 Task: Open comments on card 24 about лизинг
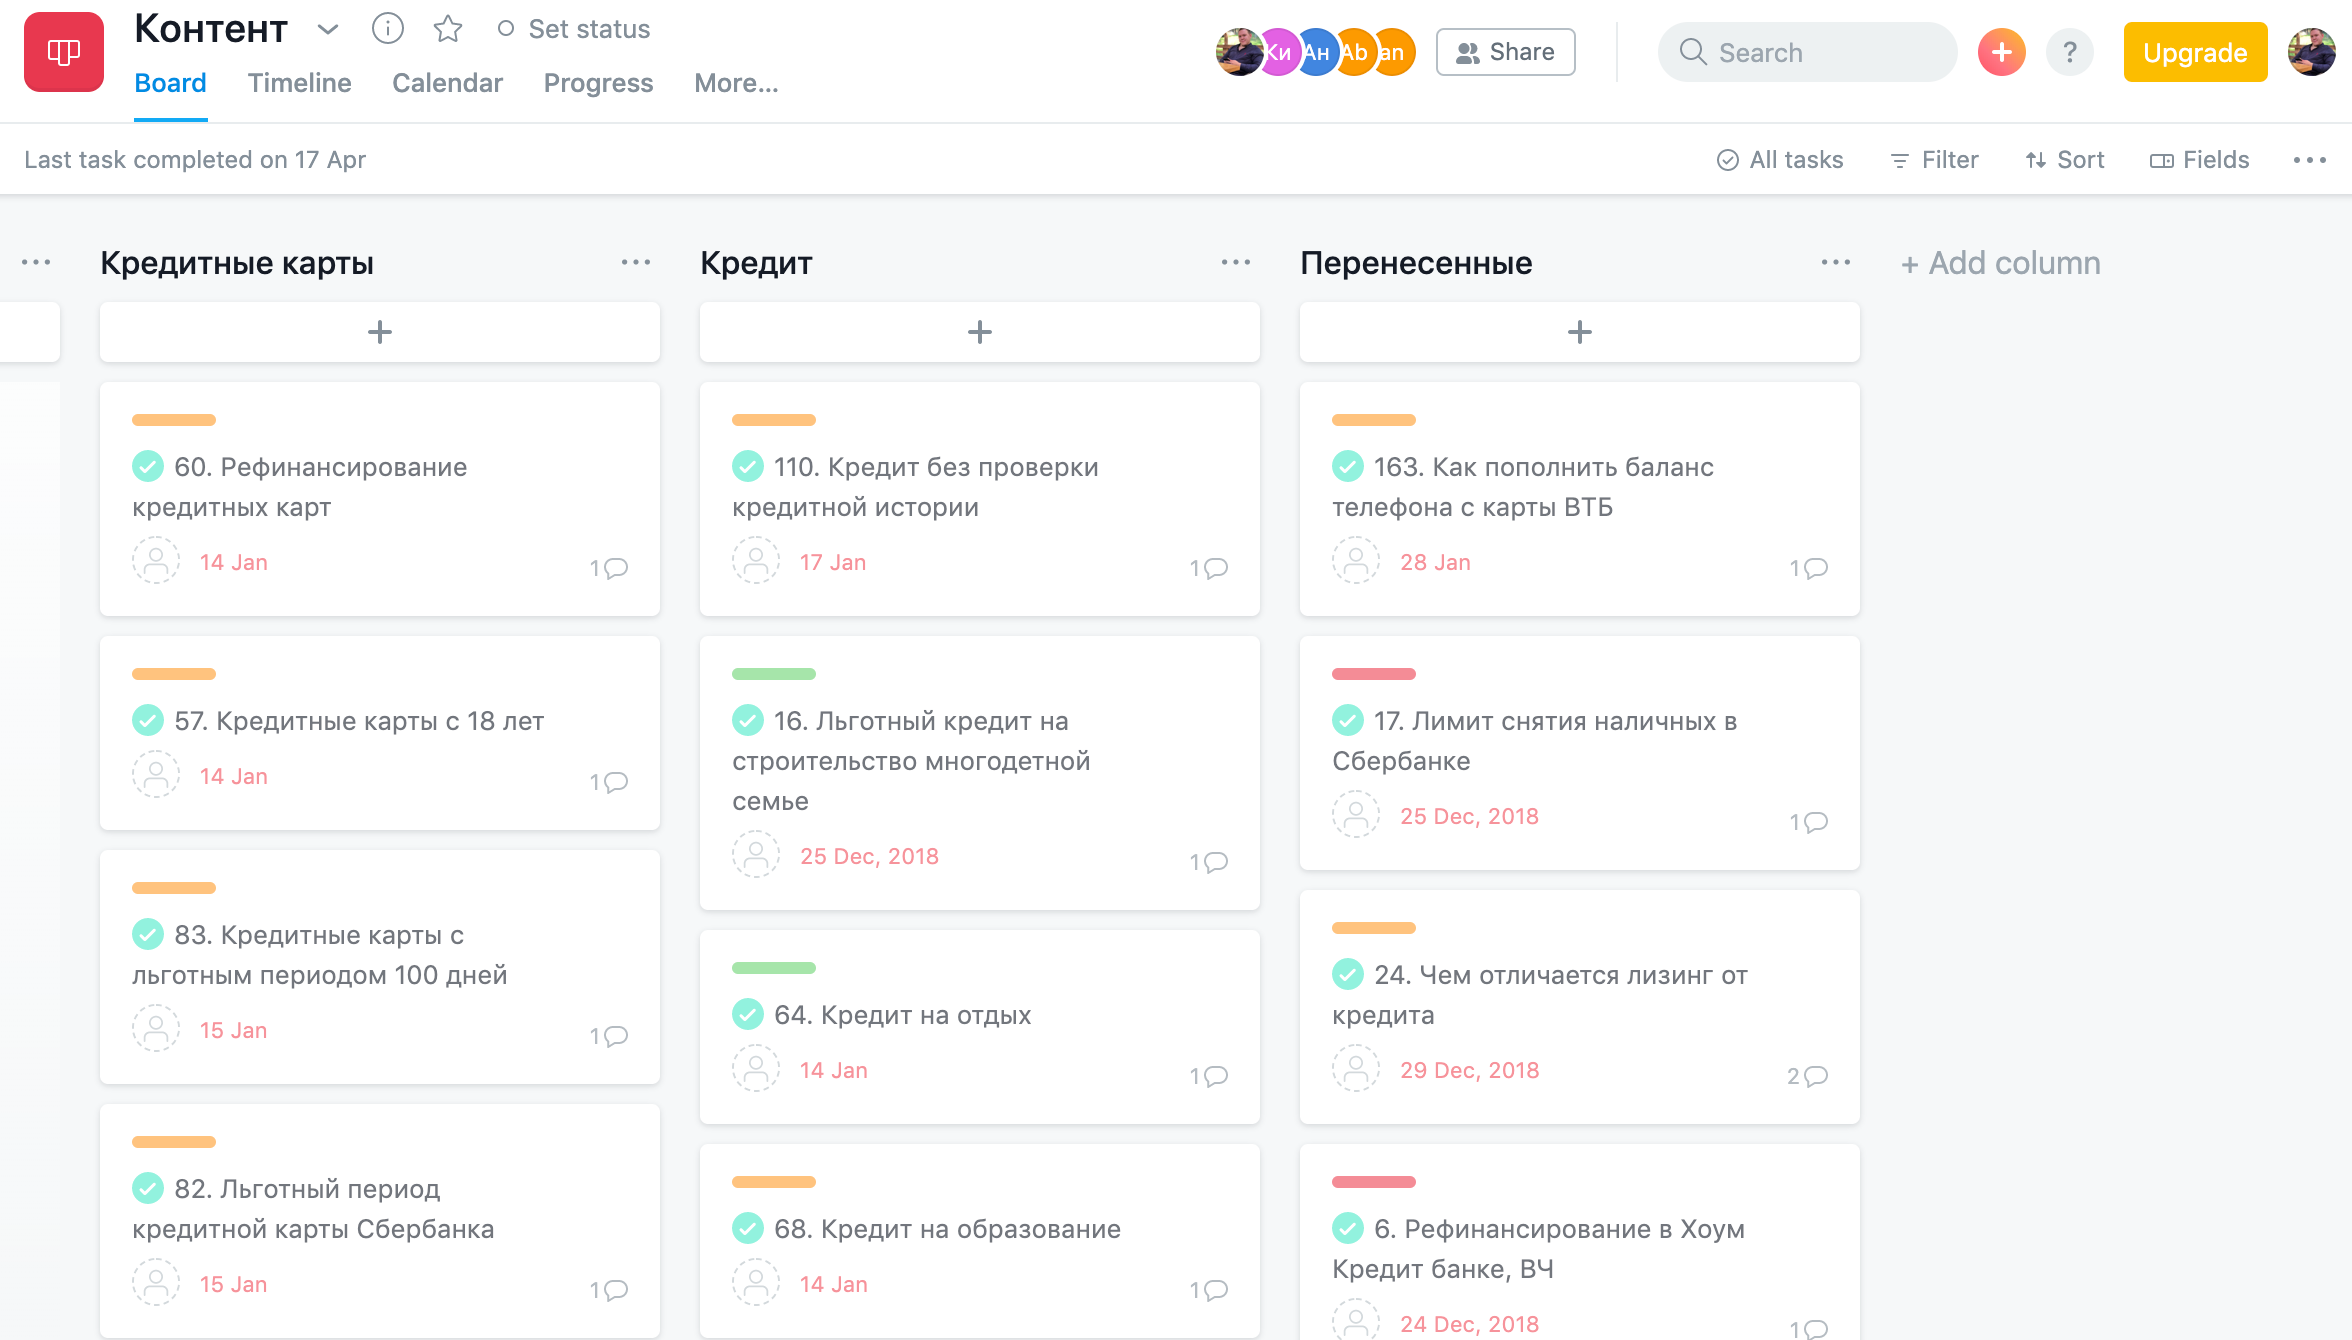click(1808, 1076)
